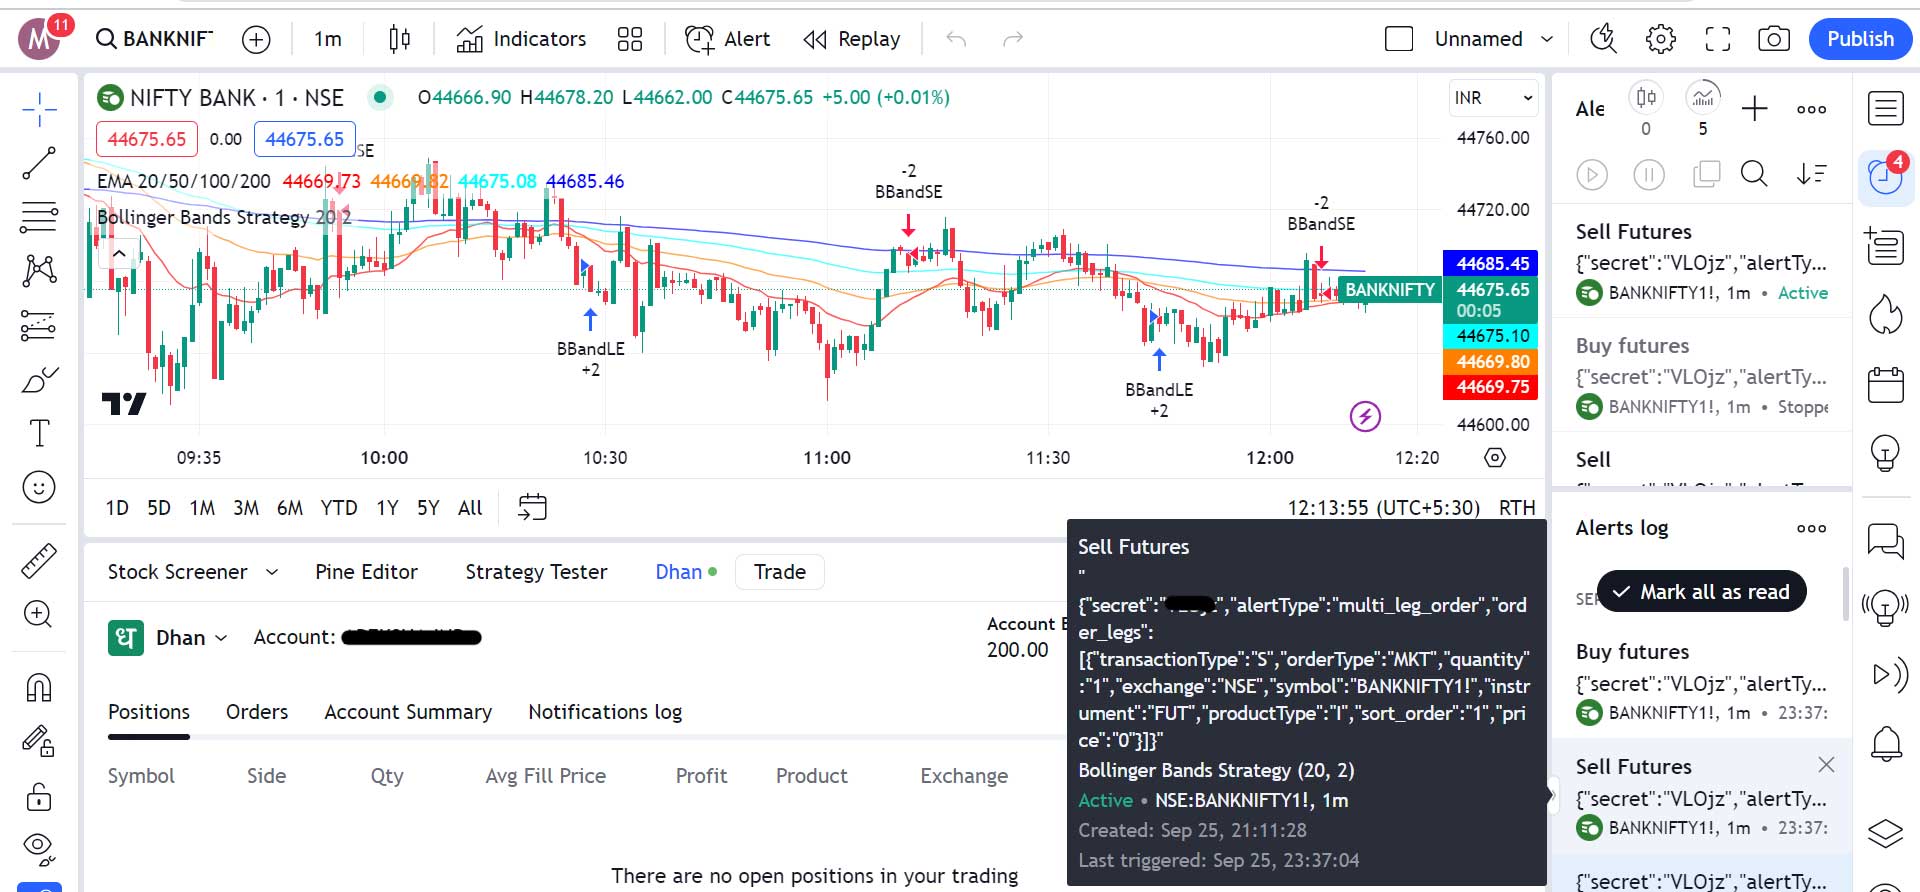Viewport: 1920px width, 892px height.
Task: Switch the chart to fullscreen mode
Action: pos(1718,39)
